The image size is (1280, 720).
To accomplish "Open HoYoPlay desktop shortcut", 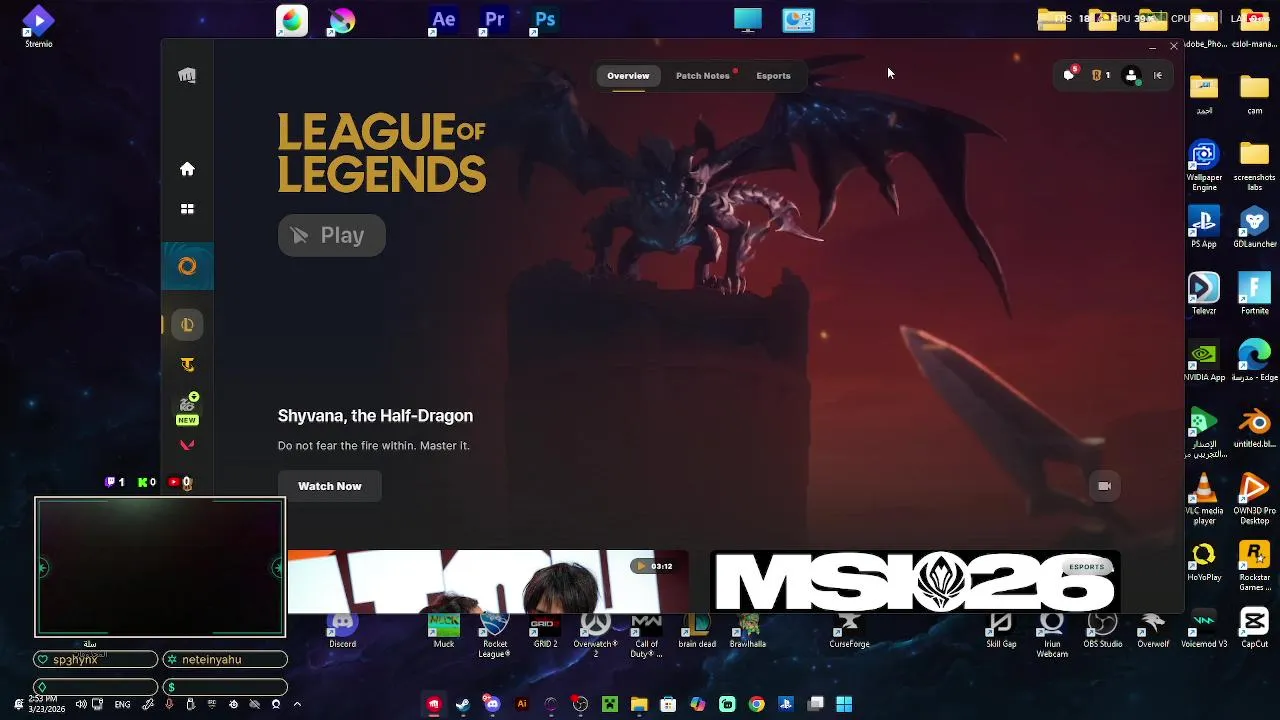I will click(1204, 562).
